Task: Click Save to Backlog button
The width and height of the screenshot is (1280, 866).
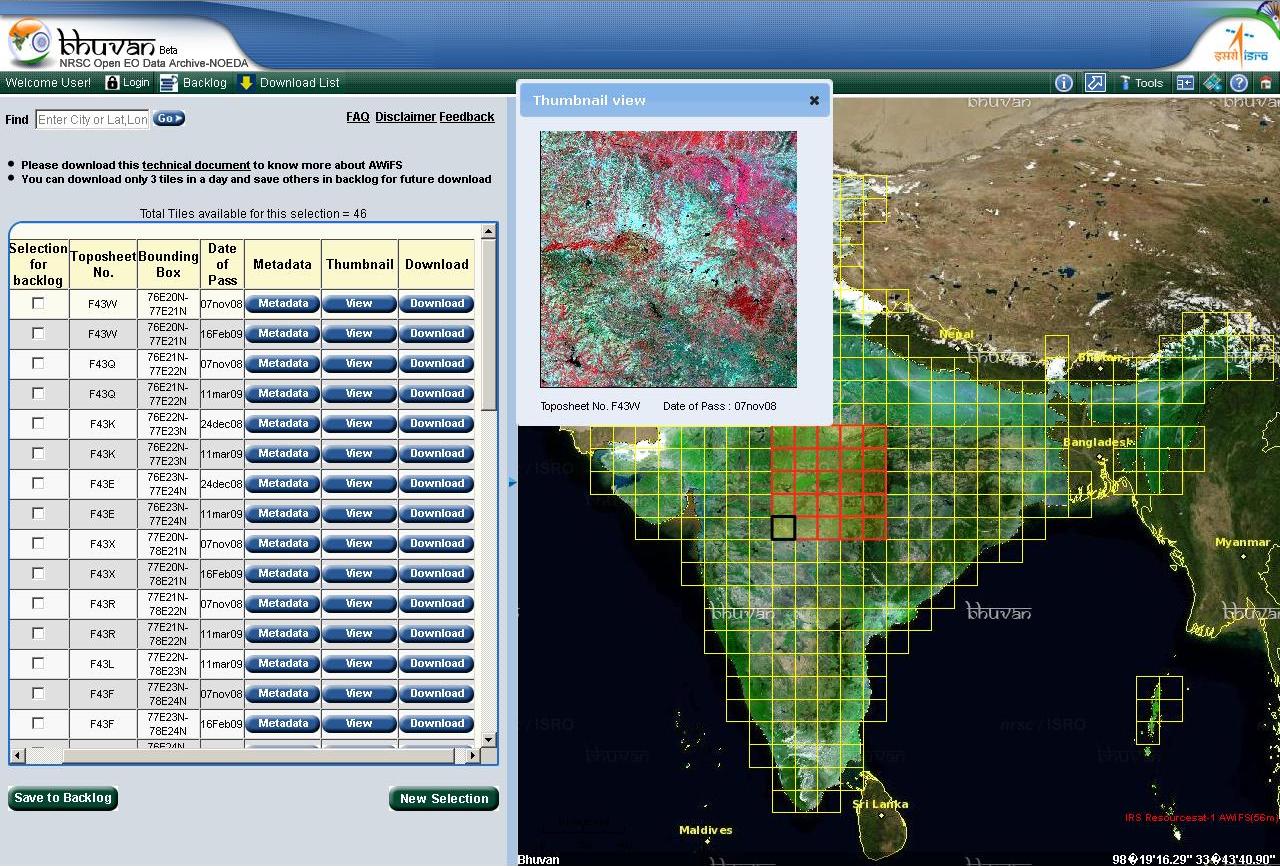Action: coord(63,798)
